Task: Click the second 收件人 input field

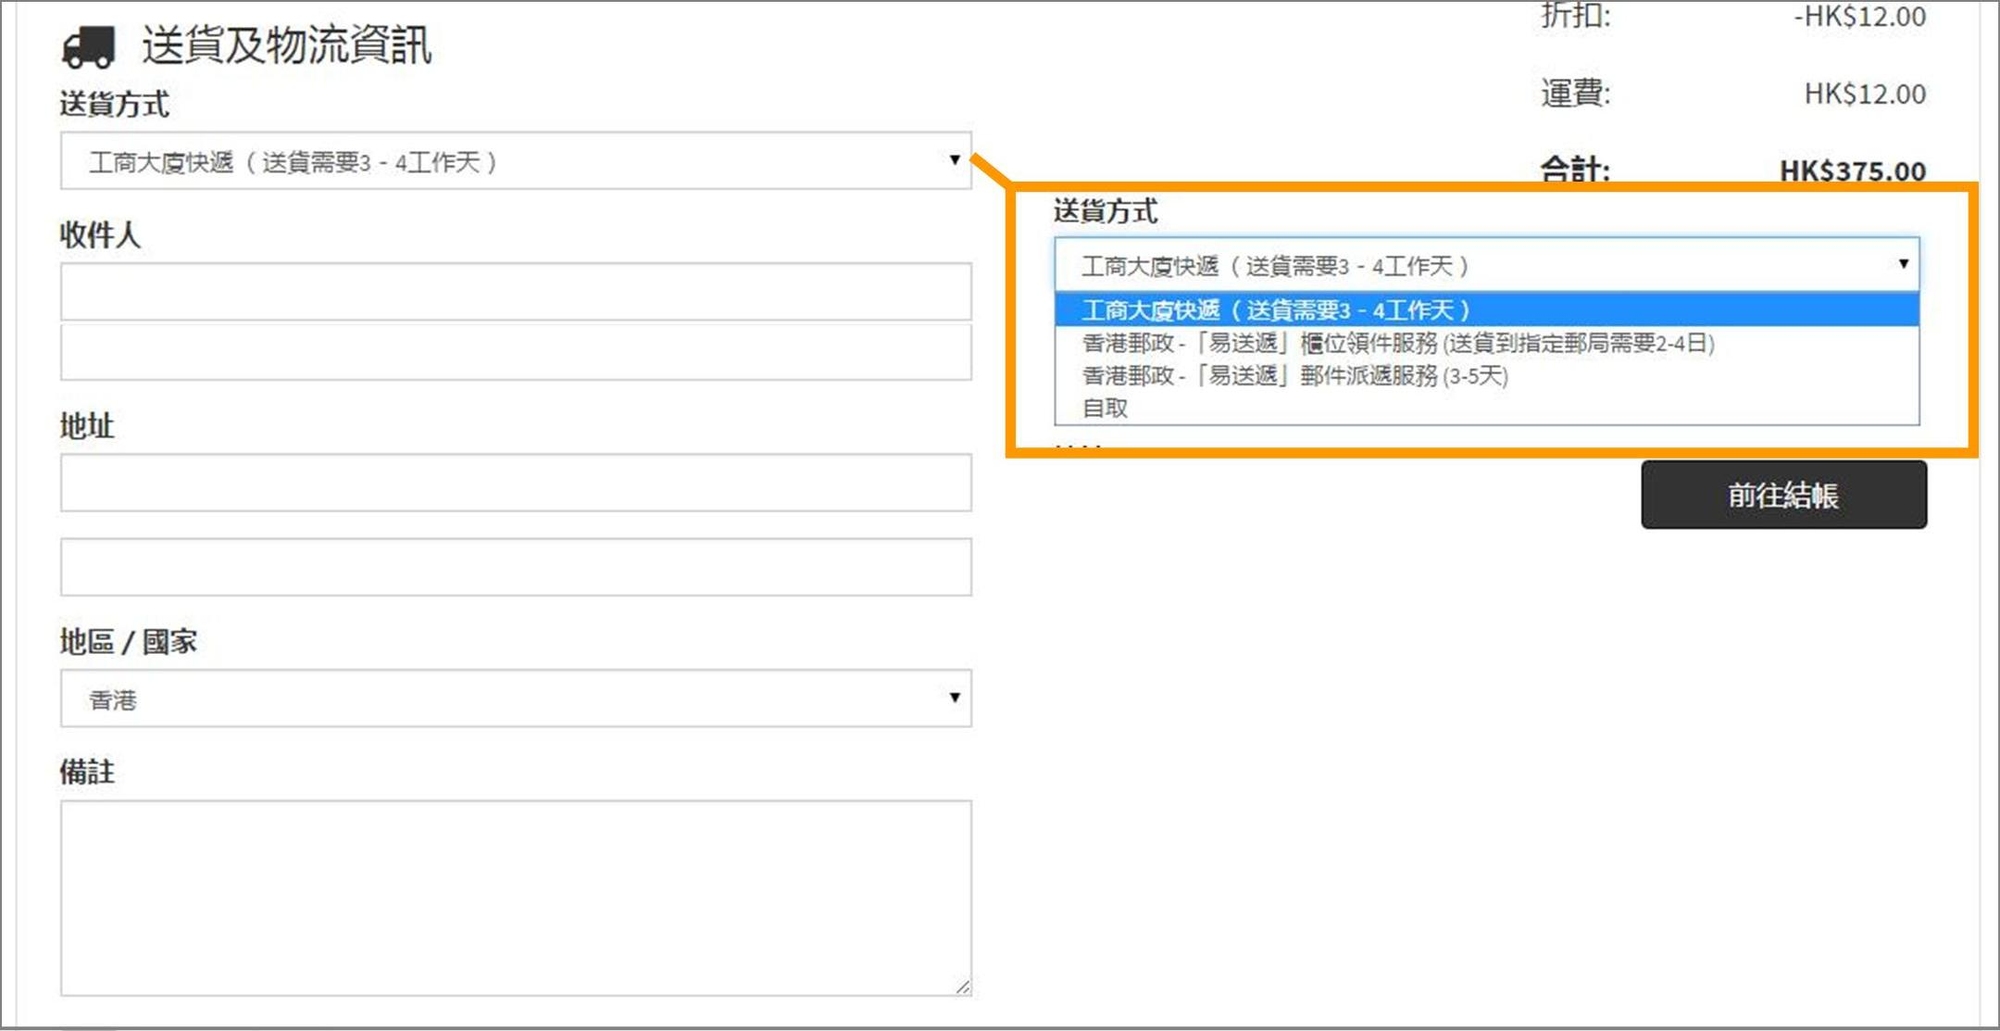Action: pyautogui.click(x=515, y=352)
